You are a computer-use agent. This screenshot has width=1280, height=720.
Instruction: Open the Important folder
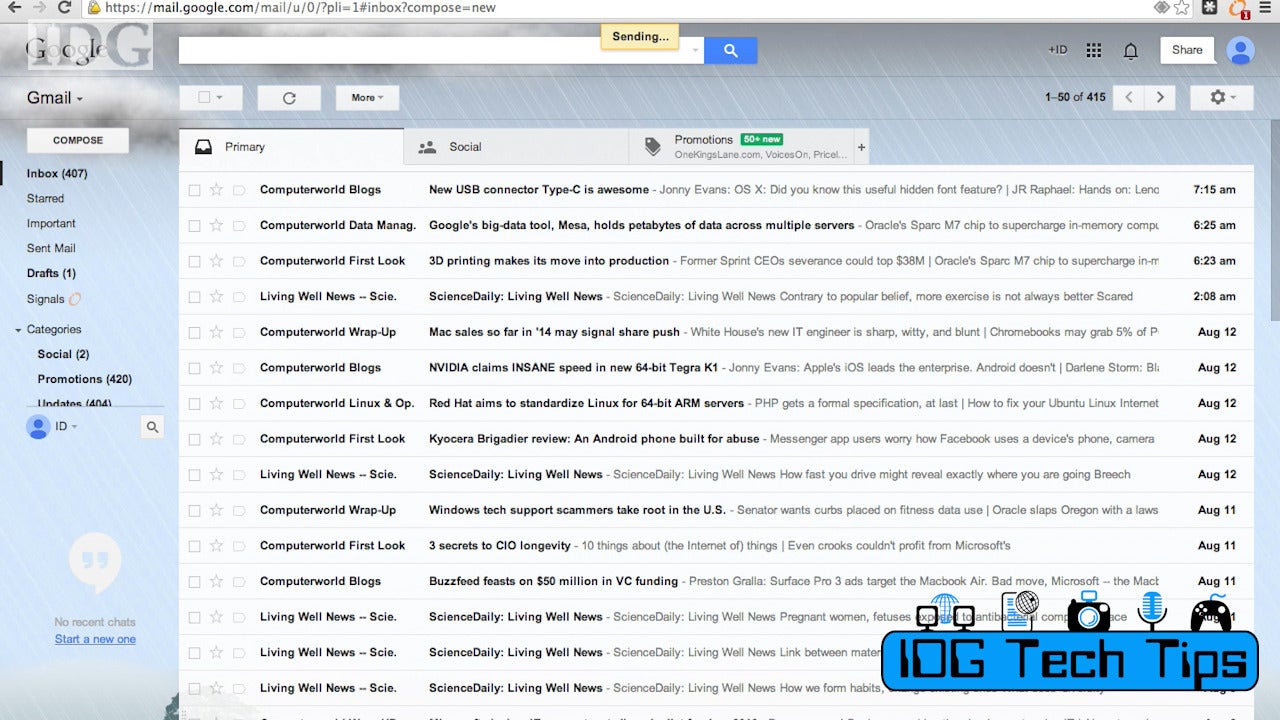51,224
